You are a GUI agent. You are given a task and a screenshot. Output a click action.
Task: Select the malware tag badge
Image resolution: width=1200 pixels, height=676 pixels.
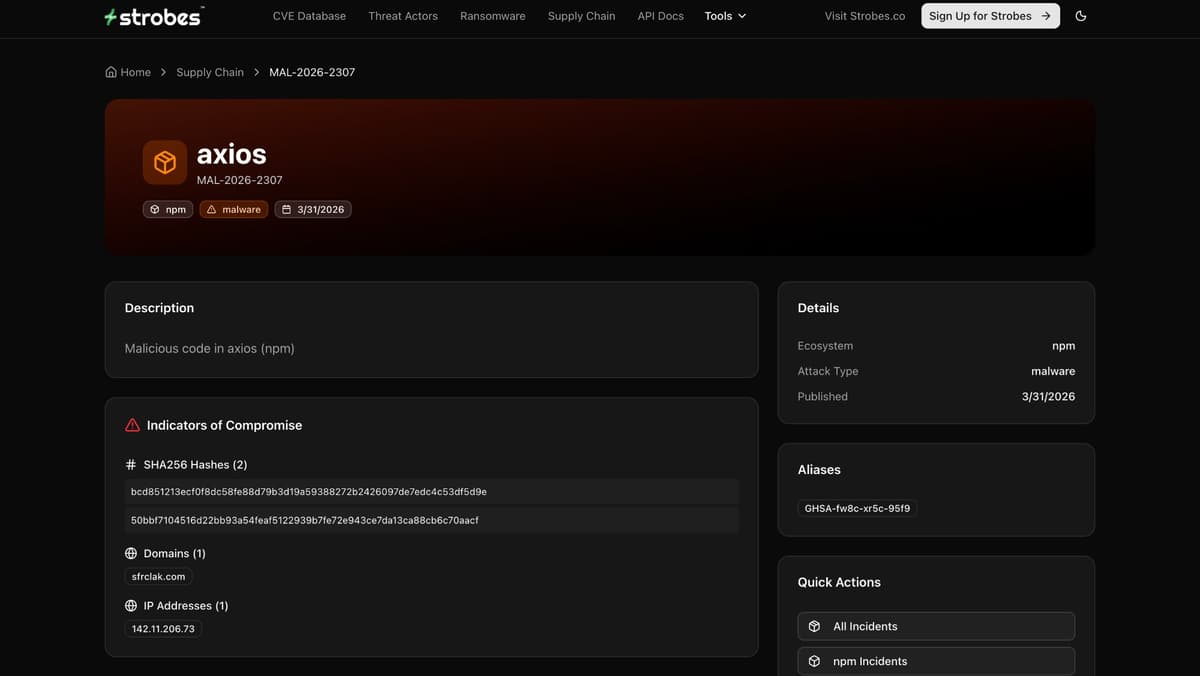pos(234,210)
